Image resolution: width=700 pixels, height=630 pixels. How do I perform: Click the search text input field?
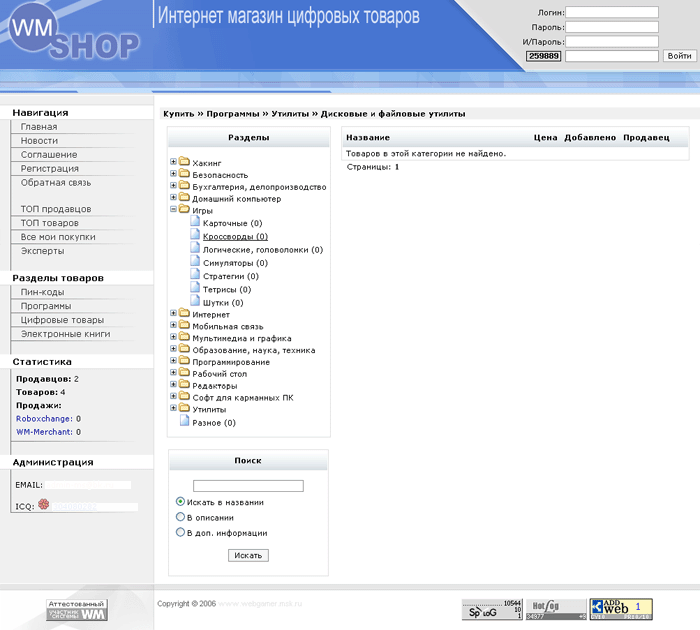click(248, 486)
